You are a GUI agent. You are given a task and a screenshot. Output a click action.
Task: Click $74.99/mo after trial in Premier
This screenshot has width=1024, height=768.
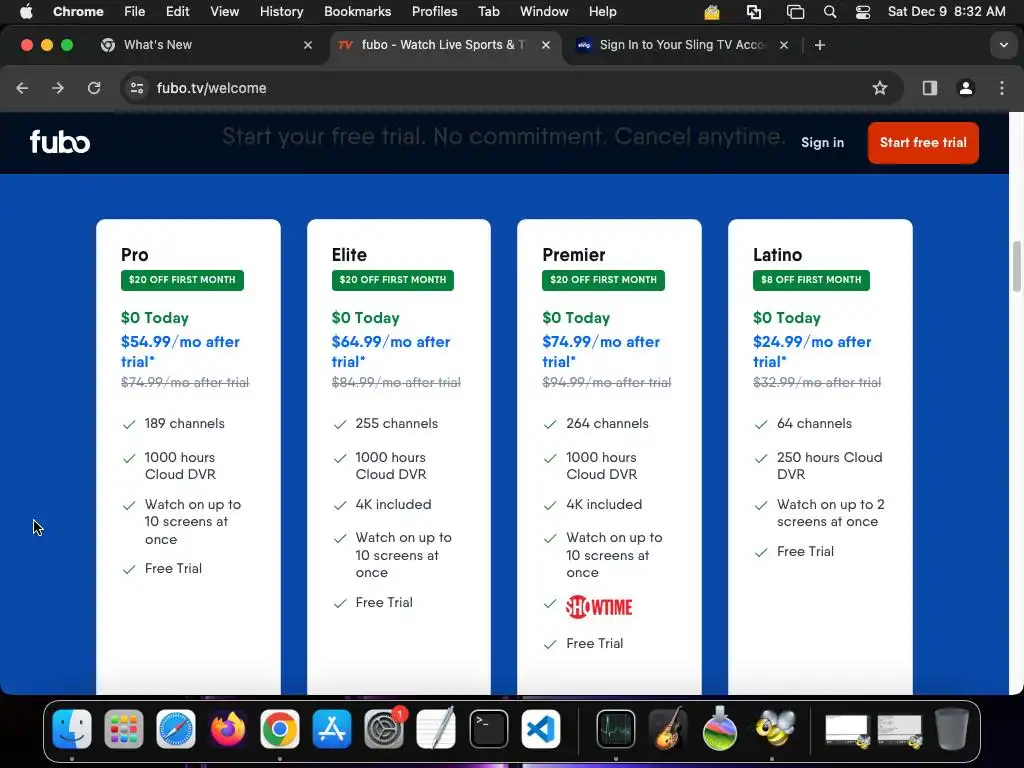click(x=601, y=351)
